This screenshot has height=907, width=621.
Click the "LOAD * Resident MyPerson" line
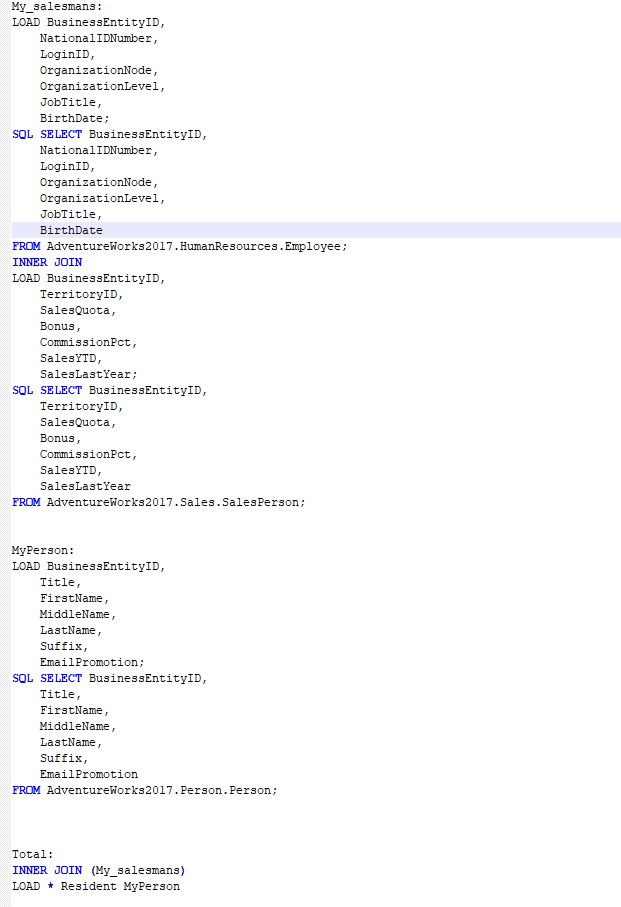click(x=96, y=887)
